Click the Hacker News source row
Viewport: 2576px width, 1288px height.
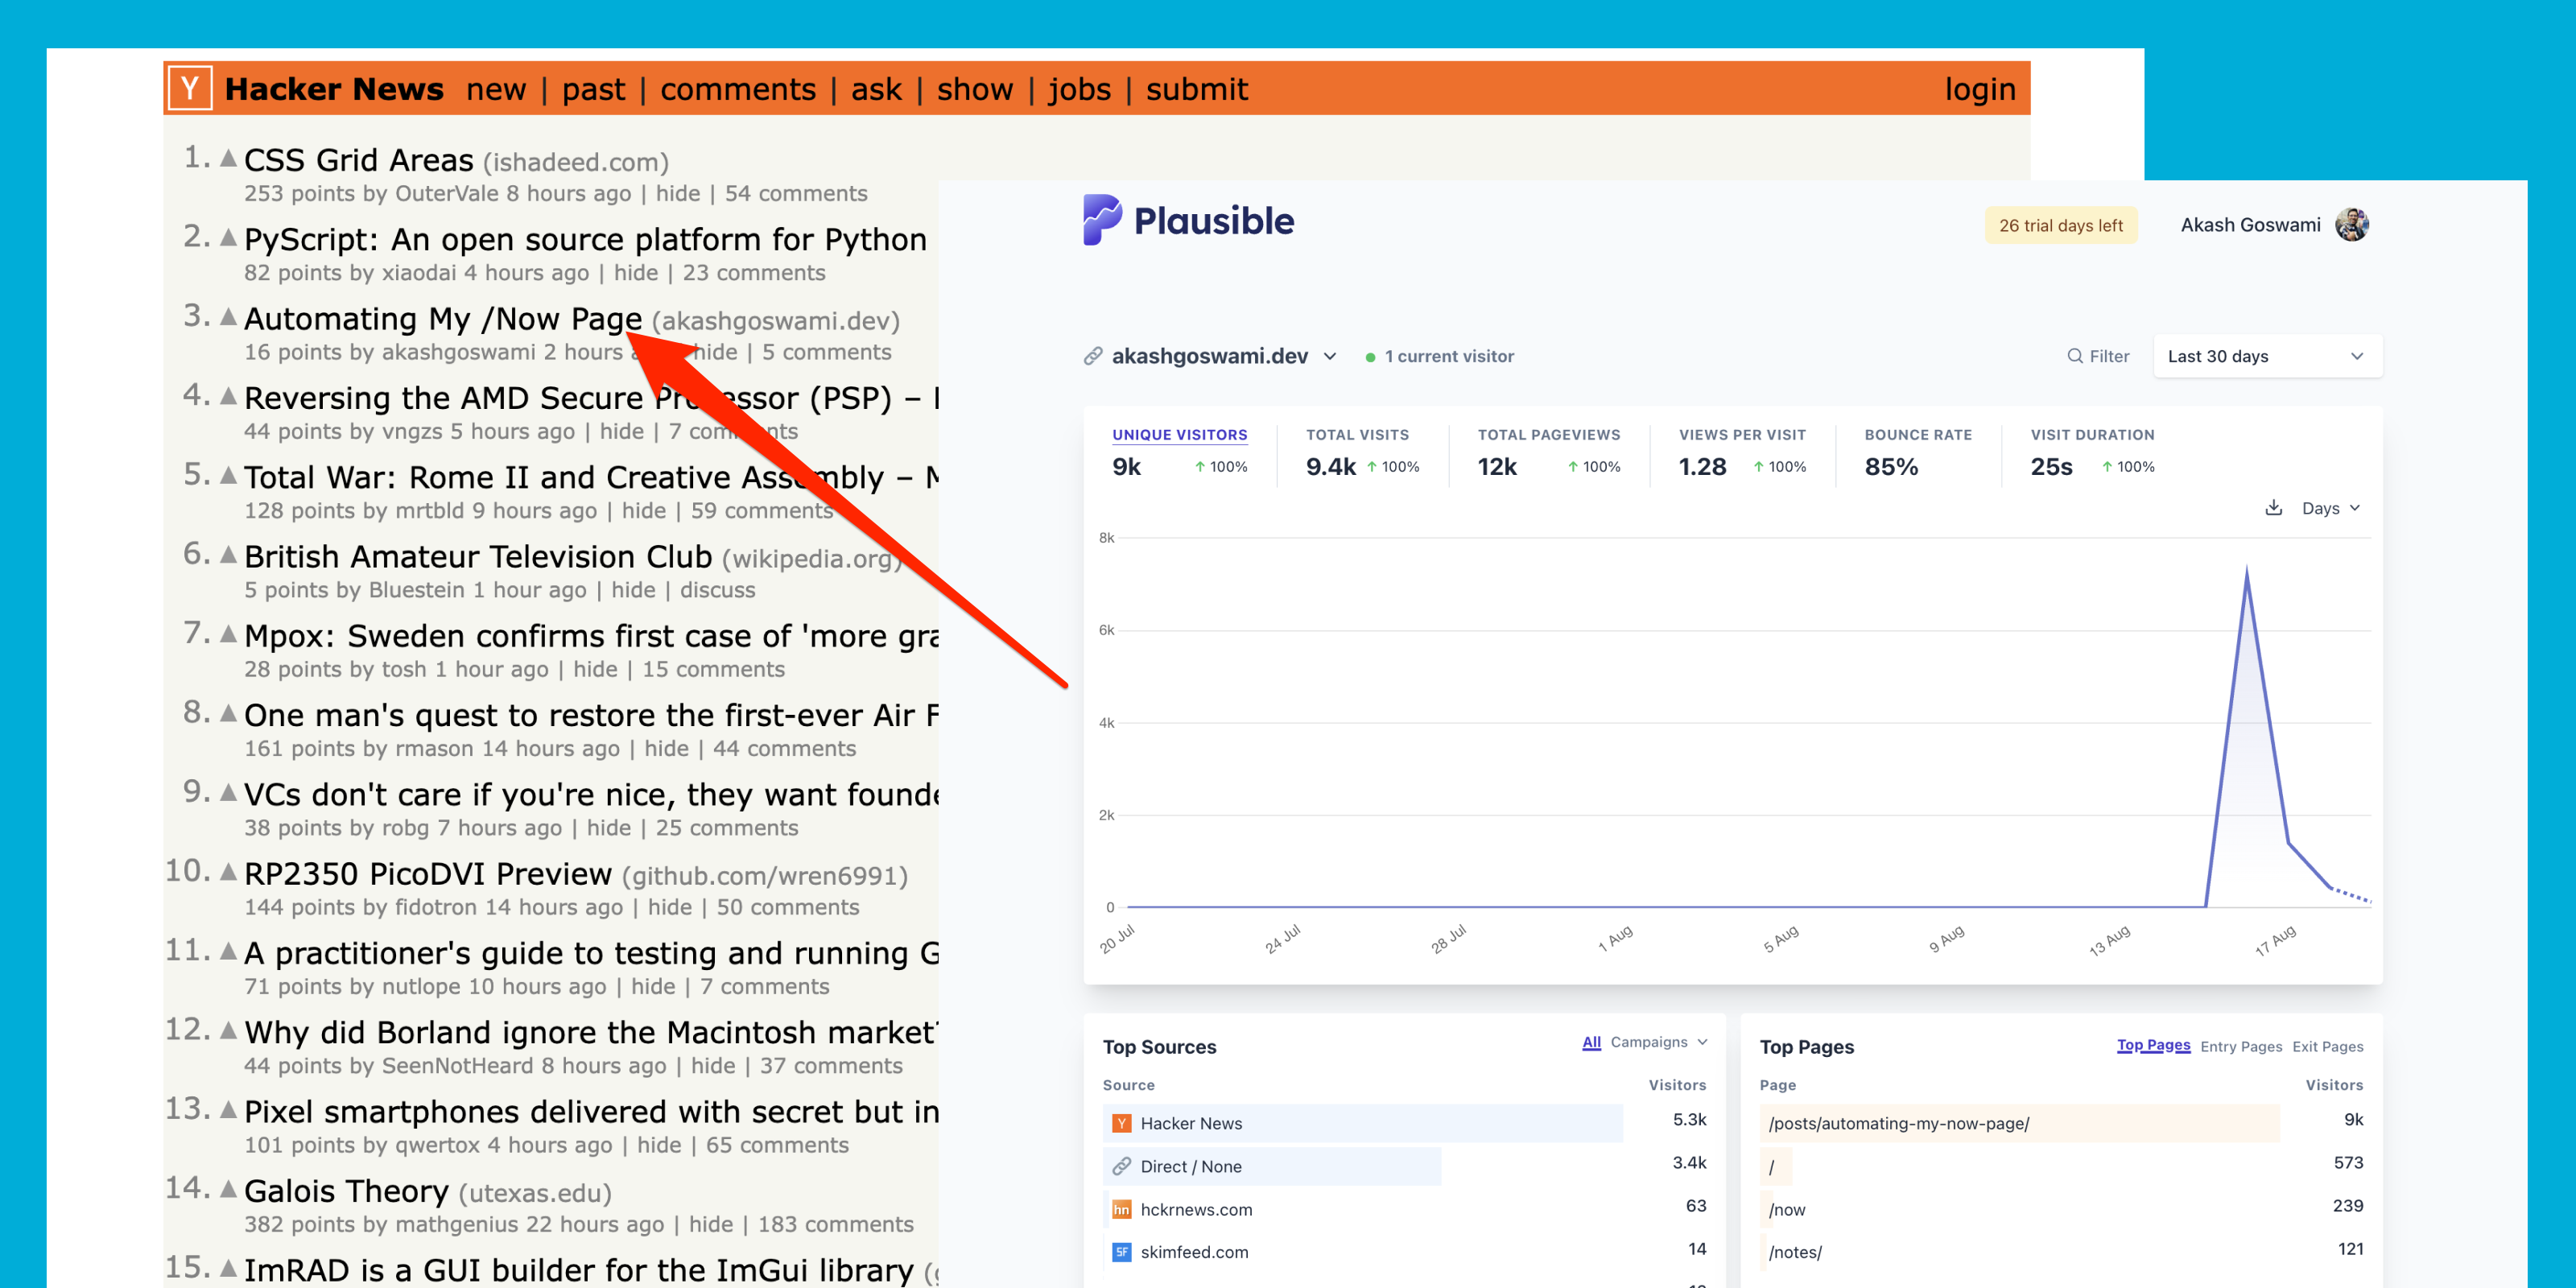1405,1123
